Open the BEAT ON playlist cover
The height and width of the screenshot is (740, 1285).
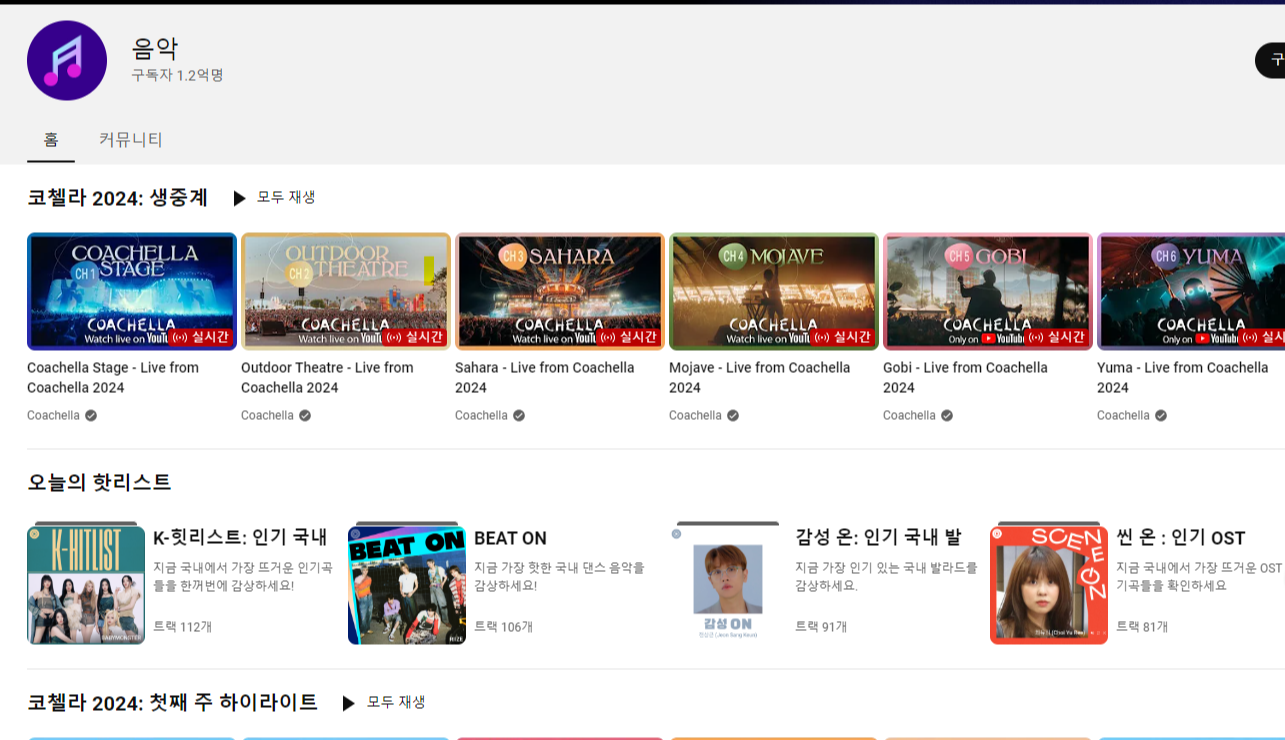[x=407, y=583]
